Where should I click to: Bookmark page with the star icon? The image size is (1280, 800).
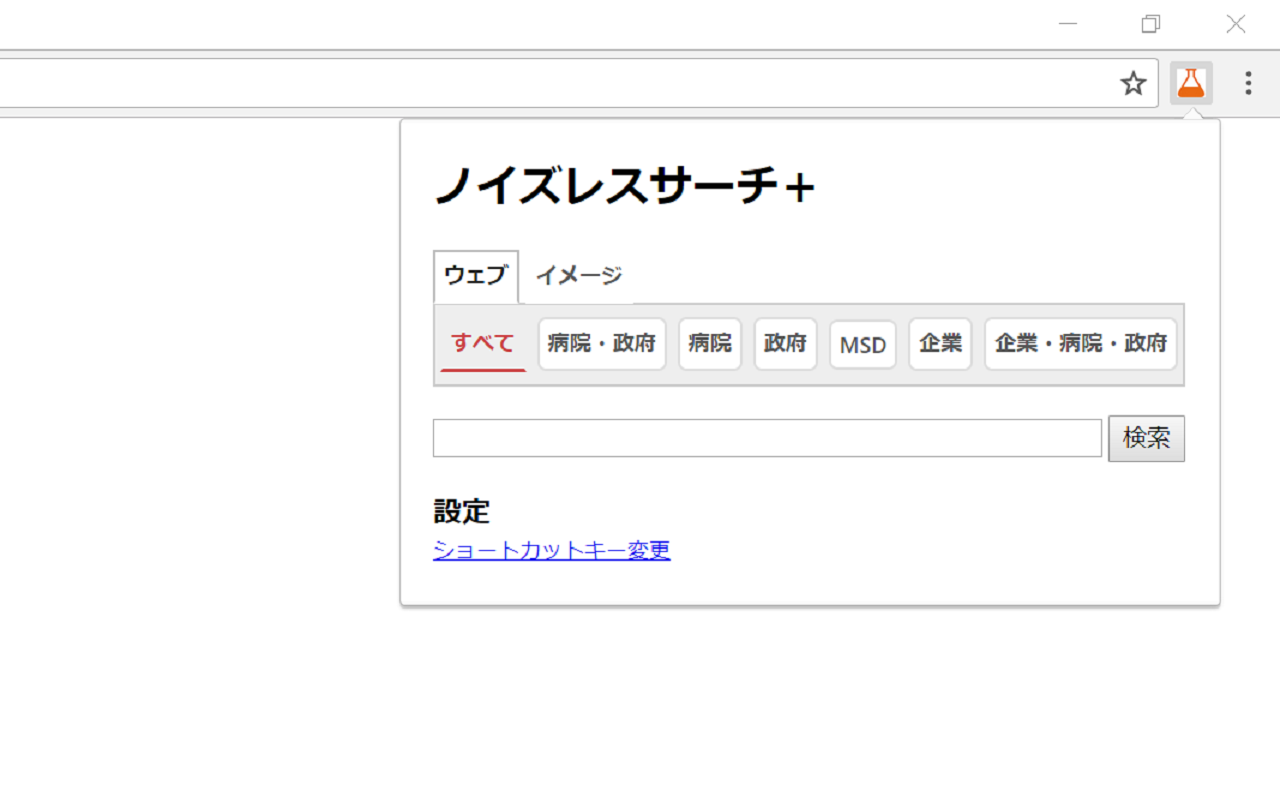tap(1133, 83)
